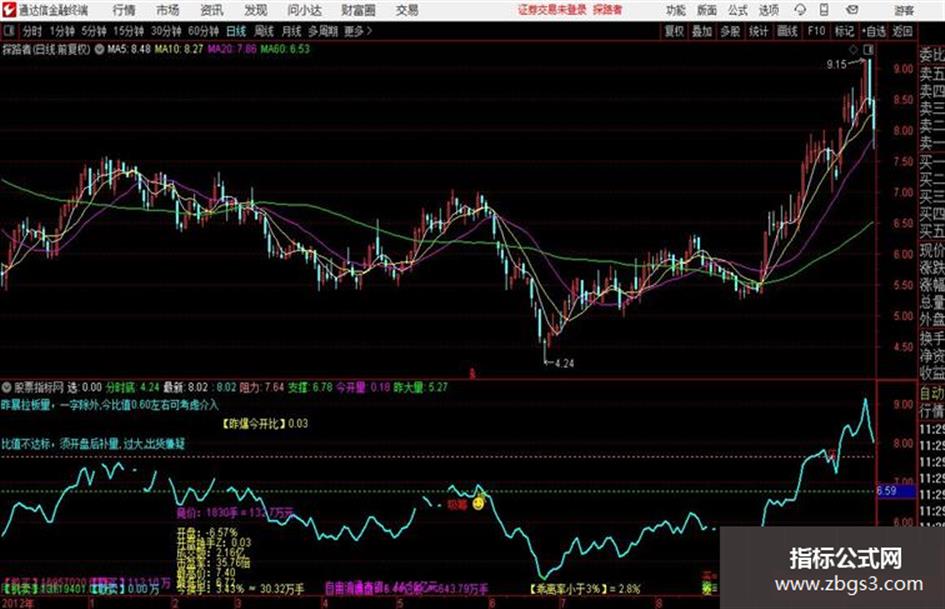945x609 pixels.
Task: Click the 2012年 time axis label
Action: [x=18, y=603]
